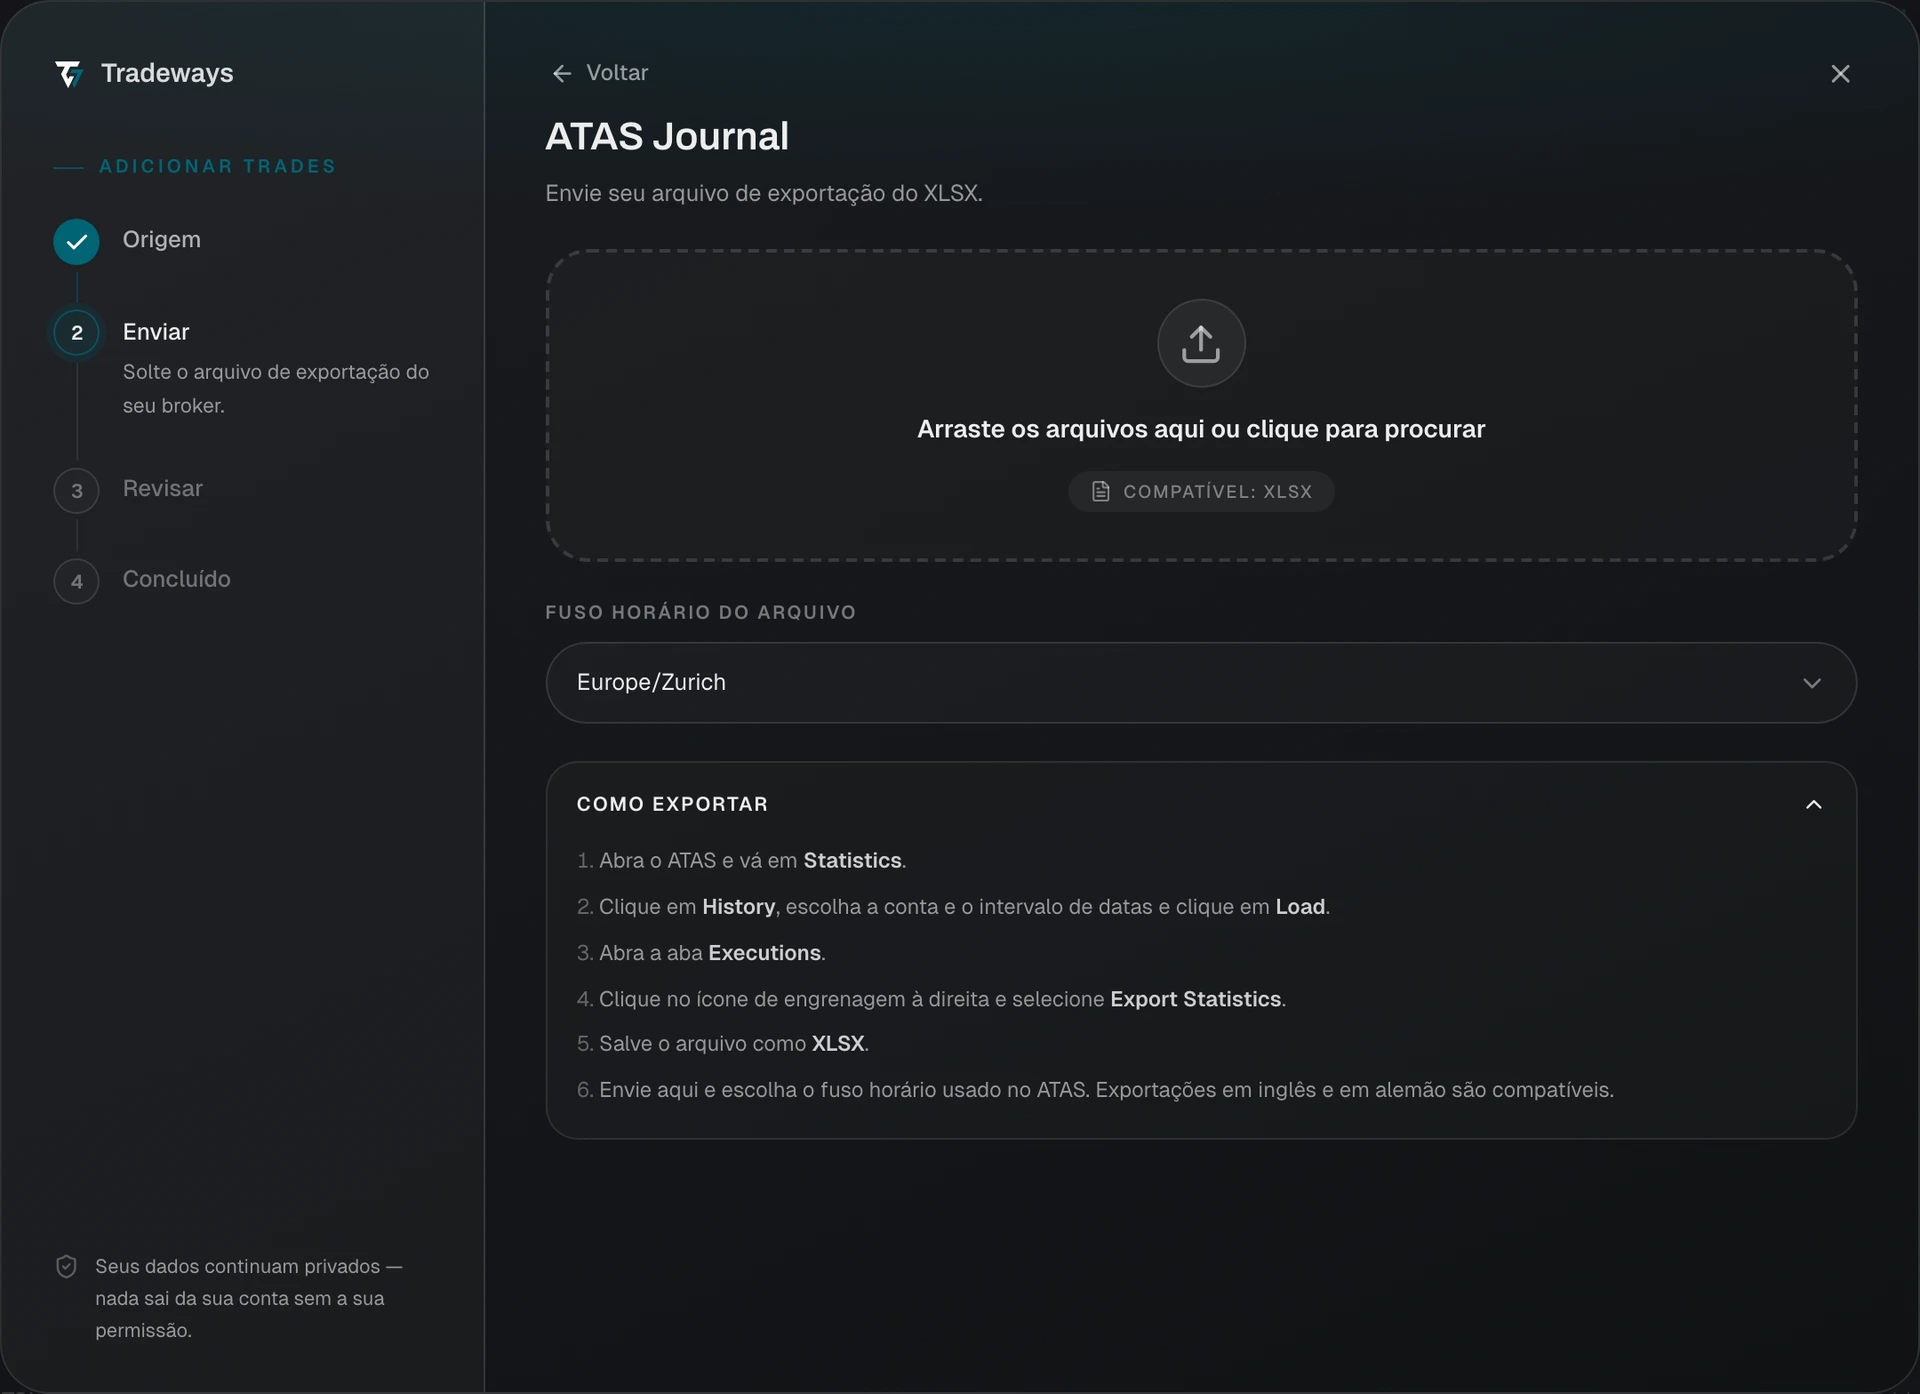Click the privacy shield icon

click(x=66, y=1266)
